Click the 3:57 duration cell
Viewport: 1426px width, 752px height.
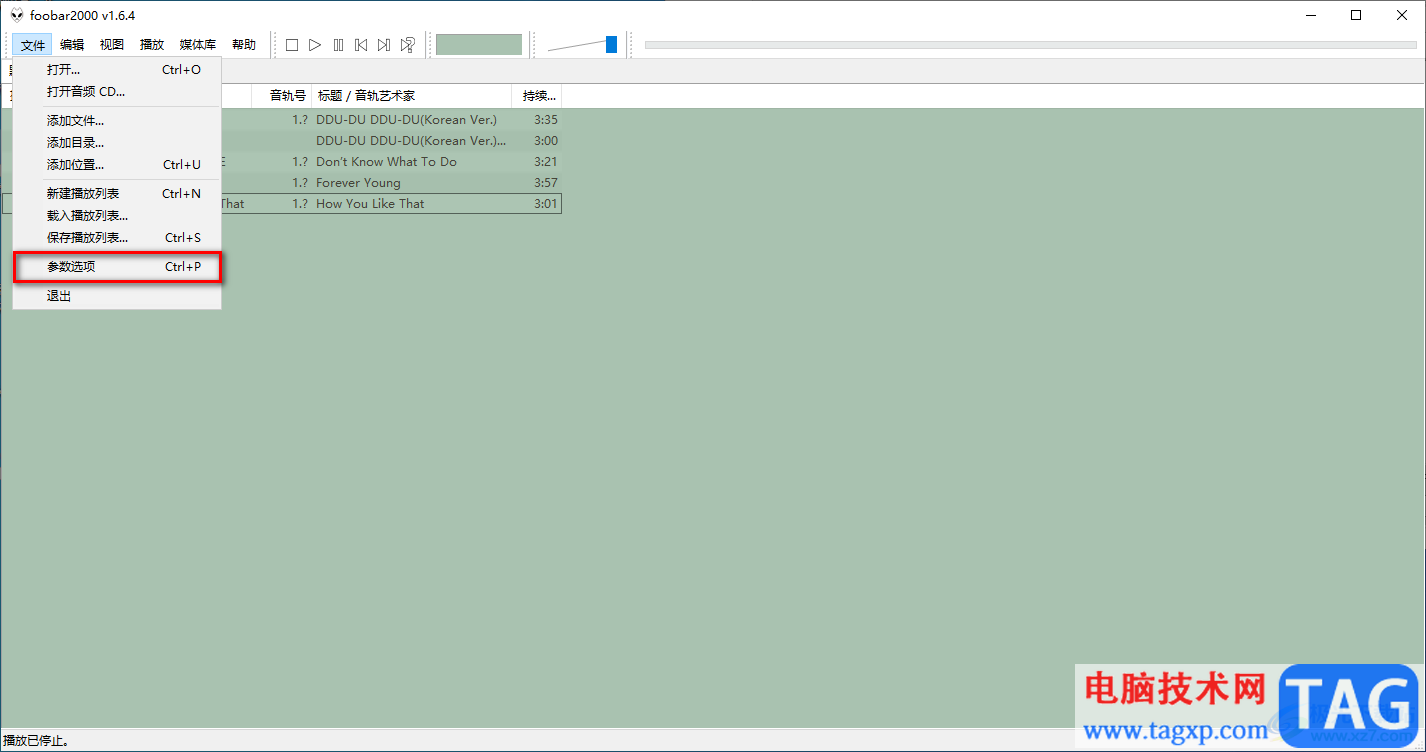coord(546,183)
